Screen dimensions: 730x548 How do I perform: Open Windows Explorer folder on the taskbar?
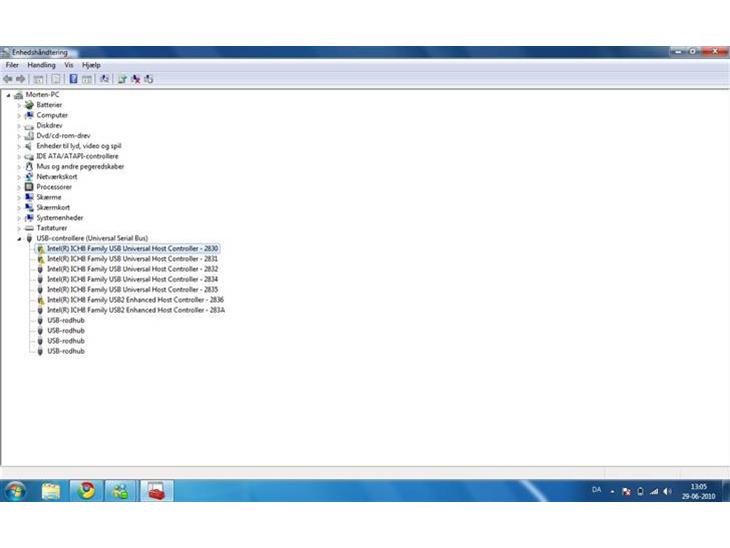[x=51, y=490]
